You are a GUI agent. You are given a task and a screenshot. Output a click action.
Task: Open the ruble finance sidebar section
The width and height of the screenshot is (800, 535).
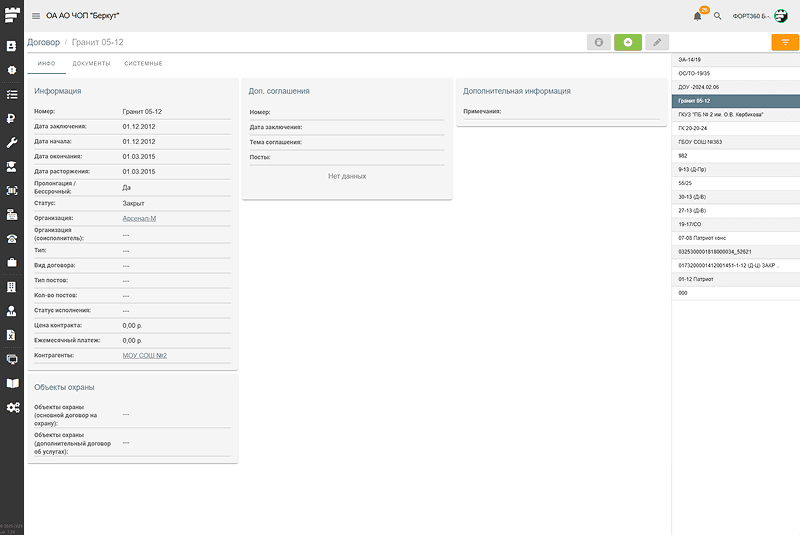click(x=12, y=118)
